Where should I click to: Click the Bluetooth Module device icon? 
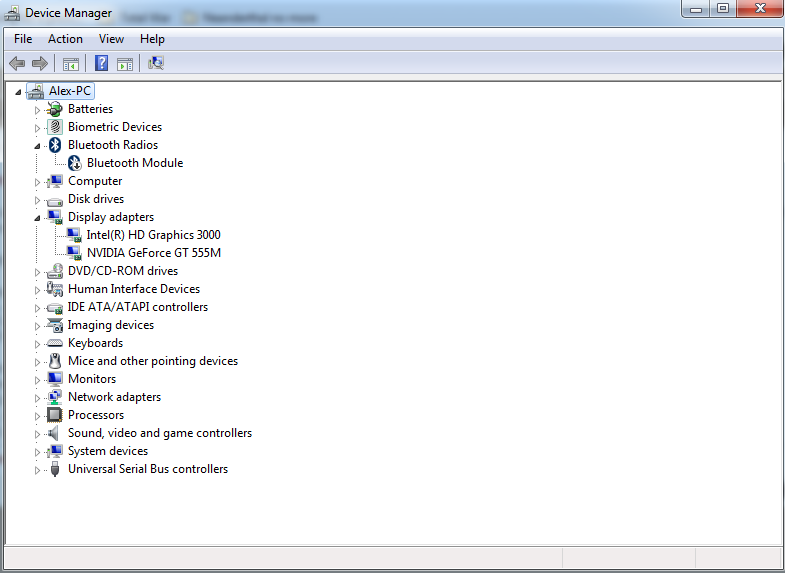click(74, 163)
